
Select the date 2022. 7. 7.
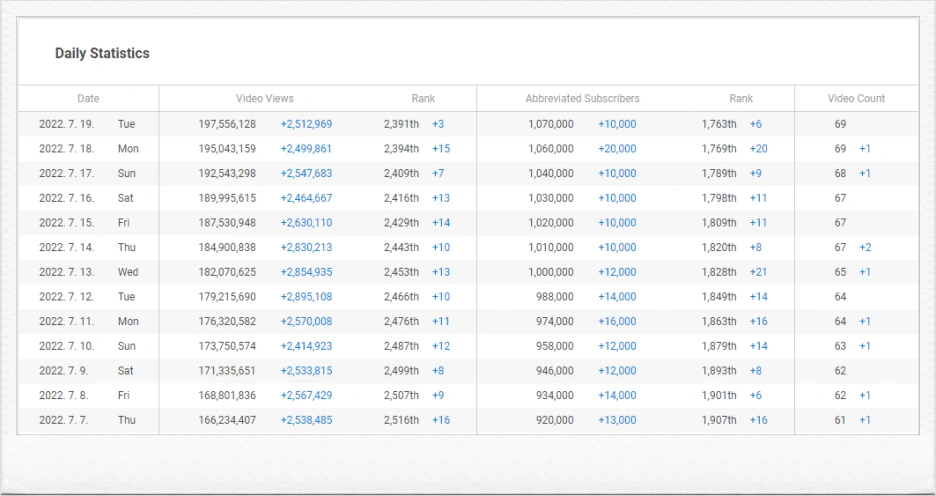[63, 420]
